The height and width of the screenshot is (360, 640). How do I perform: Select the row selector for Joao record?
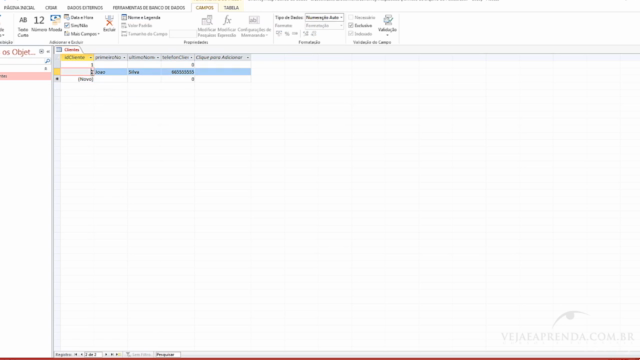coord(57,72)
